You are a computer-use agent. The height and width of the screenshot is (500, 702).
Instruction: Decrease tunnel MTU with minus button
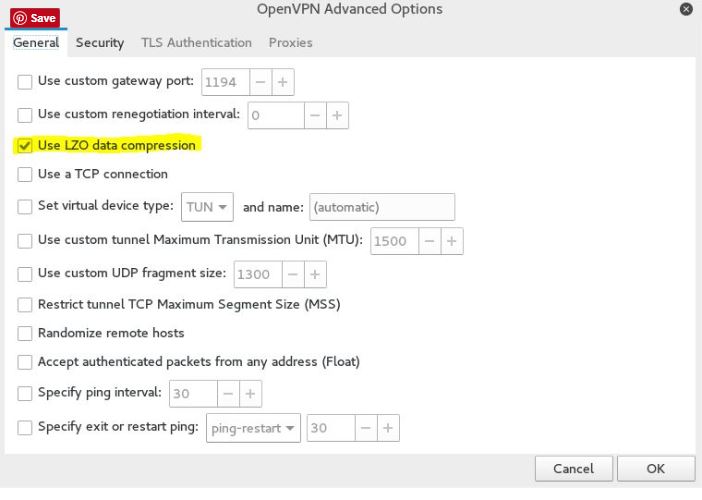coord(430,241)
